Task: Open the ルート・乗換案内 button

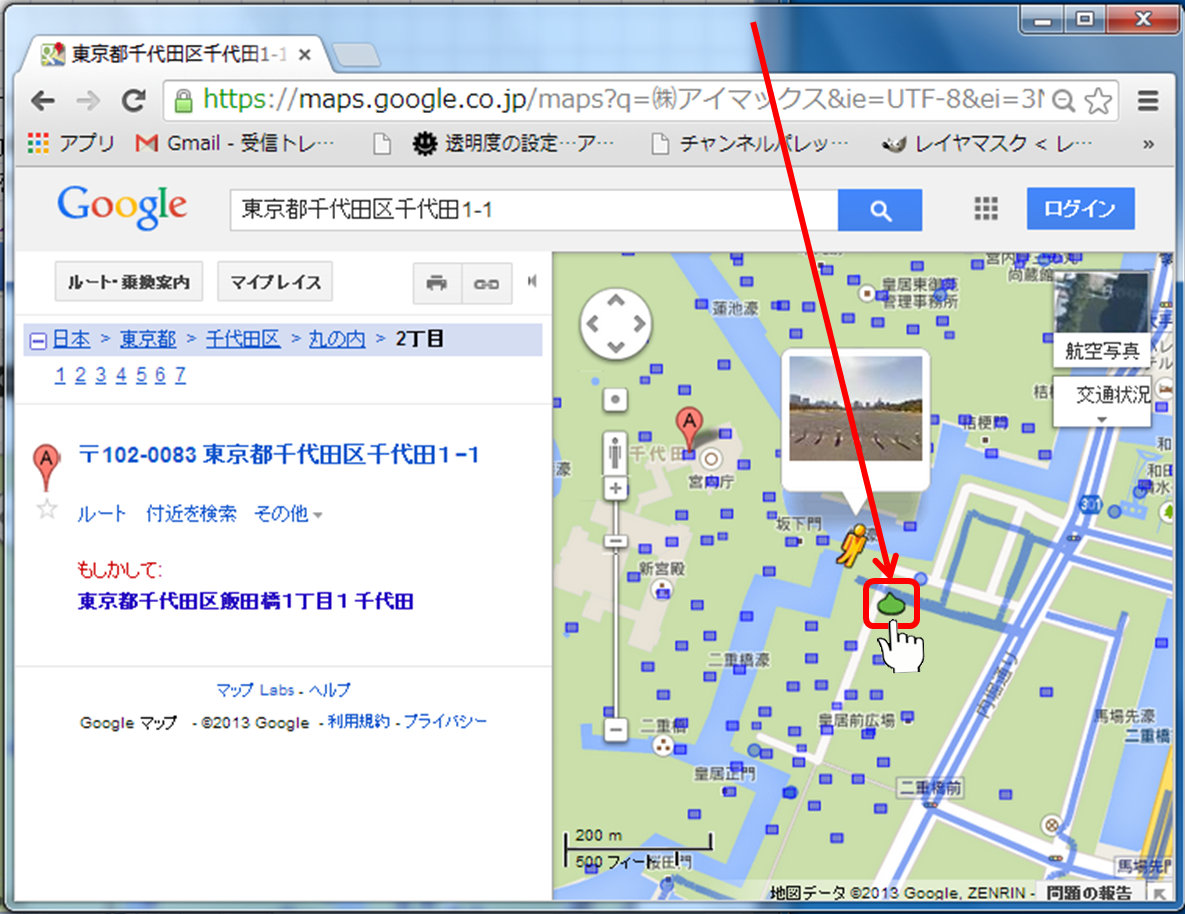Action: click(128, 283)
